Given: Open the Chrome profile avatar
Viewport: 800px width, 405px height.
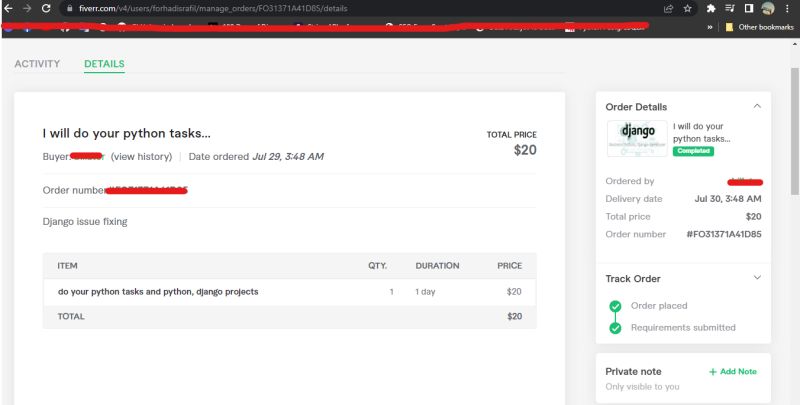Looking at the screenshot, I should coord(767,8).
